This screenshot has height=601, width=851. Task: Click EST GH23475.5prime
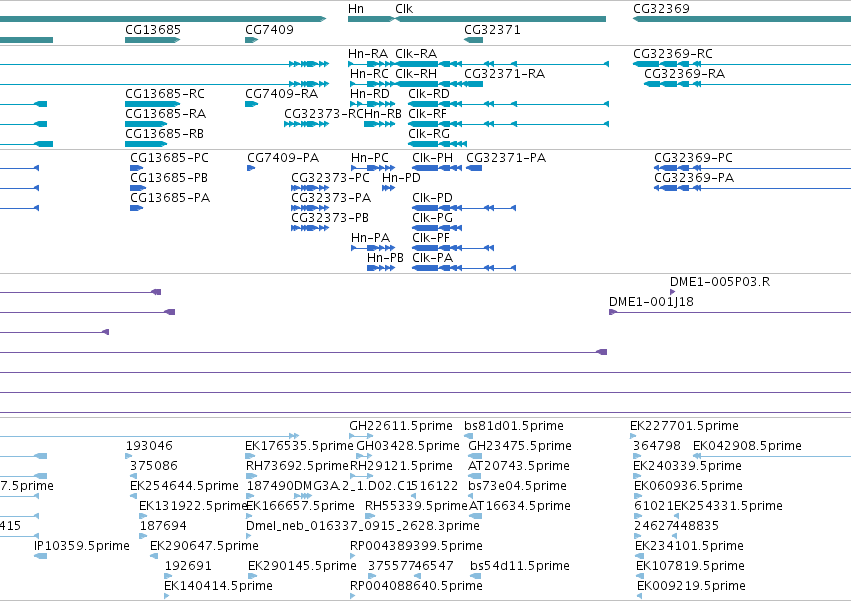pyautogui.click(x=475, y=456)
